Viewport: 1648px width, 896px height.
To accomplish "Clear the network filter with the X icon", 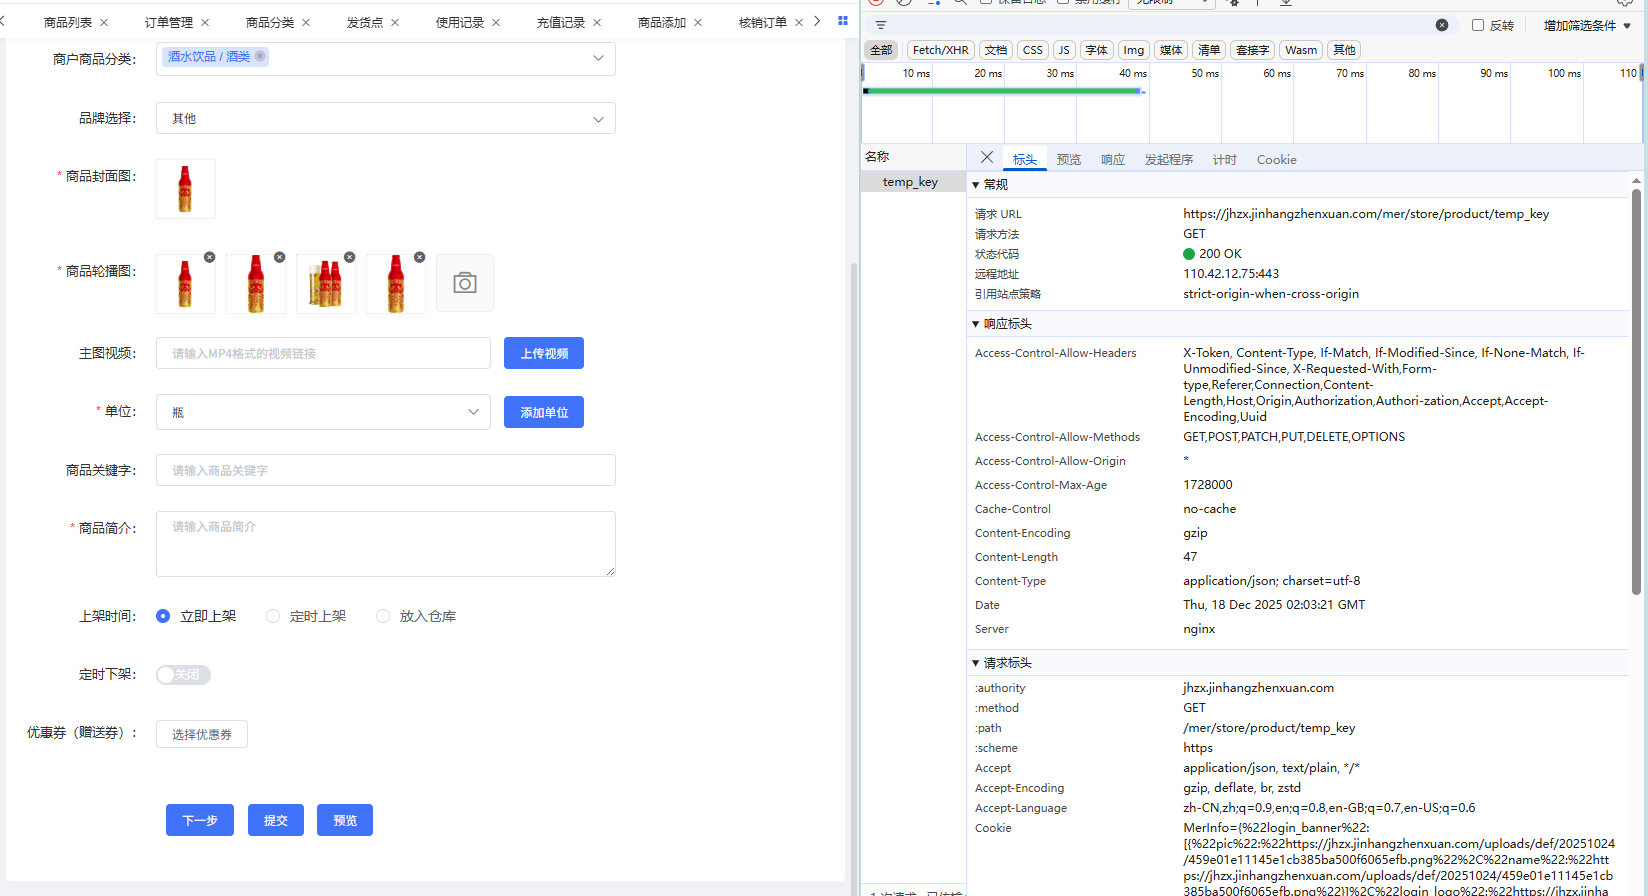I will 1441,25.
